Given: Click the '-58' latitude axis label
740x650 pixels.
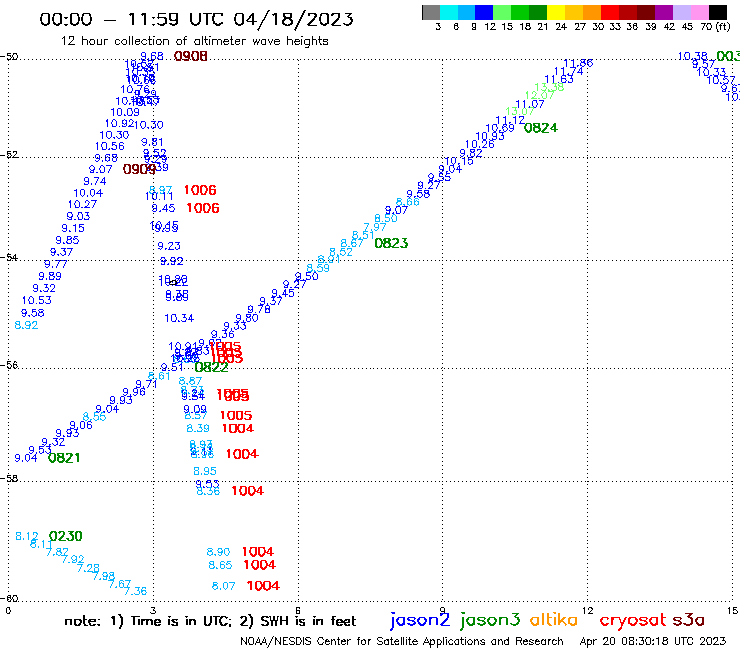Looking at the screenshot, I should (x=9, y=478).
